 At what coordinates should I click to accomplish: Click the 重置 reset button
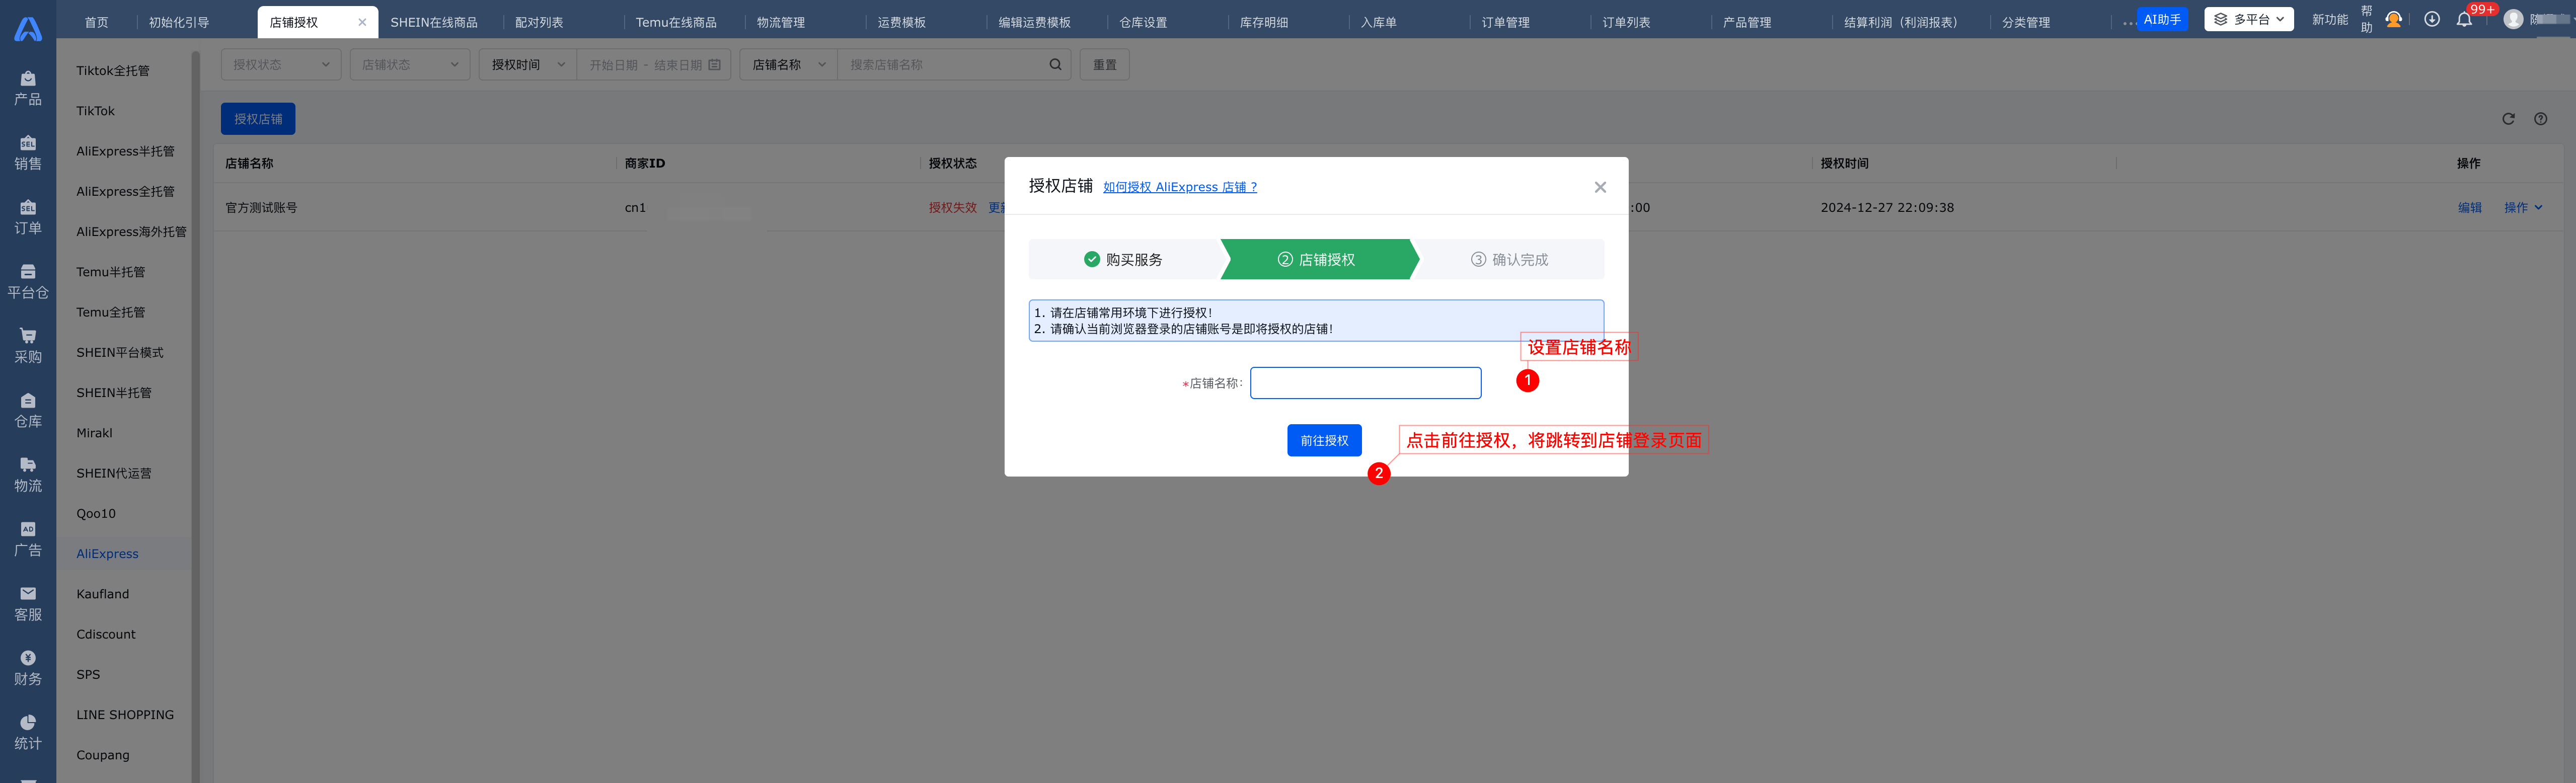click(1104, 65)
